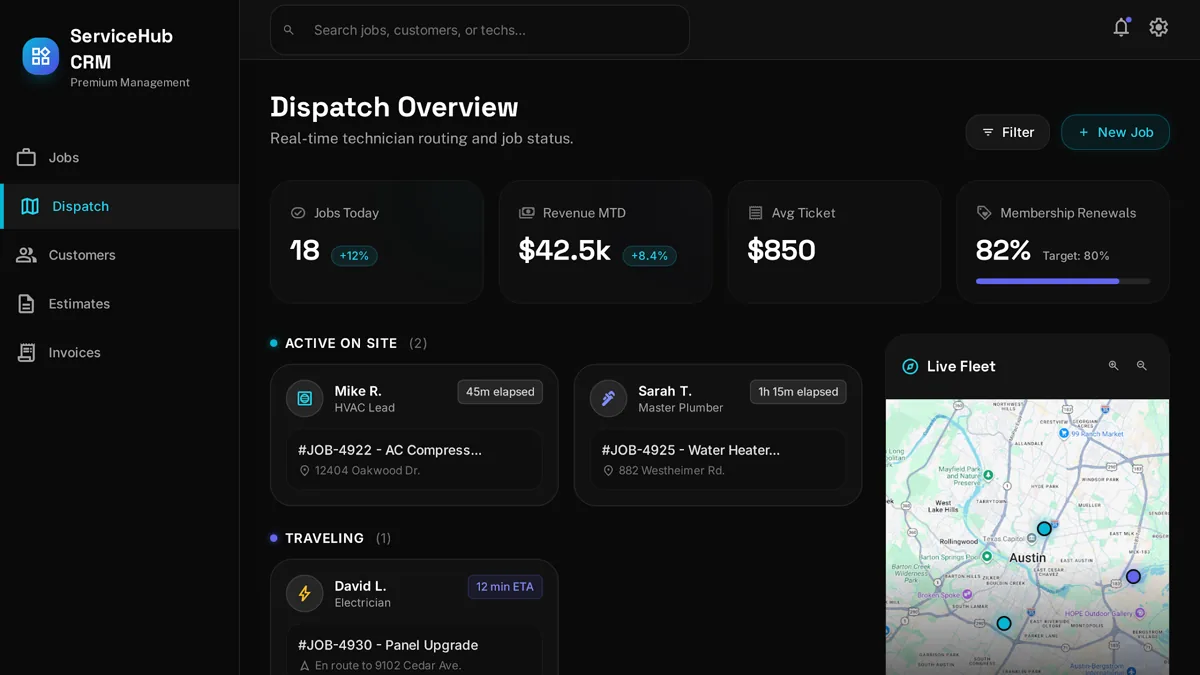This screenshot has width=1200, height=675.
Task: Click the ACTIVE ON SITE section heading
Action: click(341, 343)
